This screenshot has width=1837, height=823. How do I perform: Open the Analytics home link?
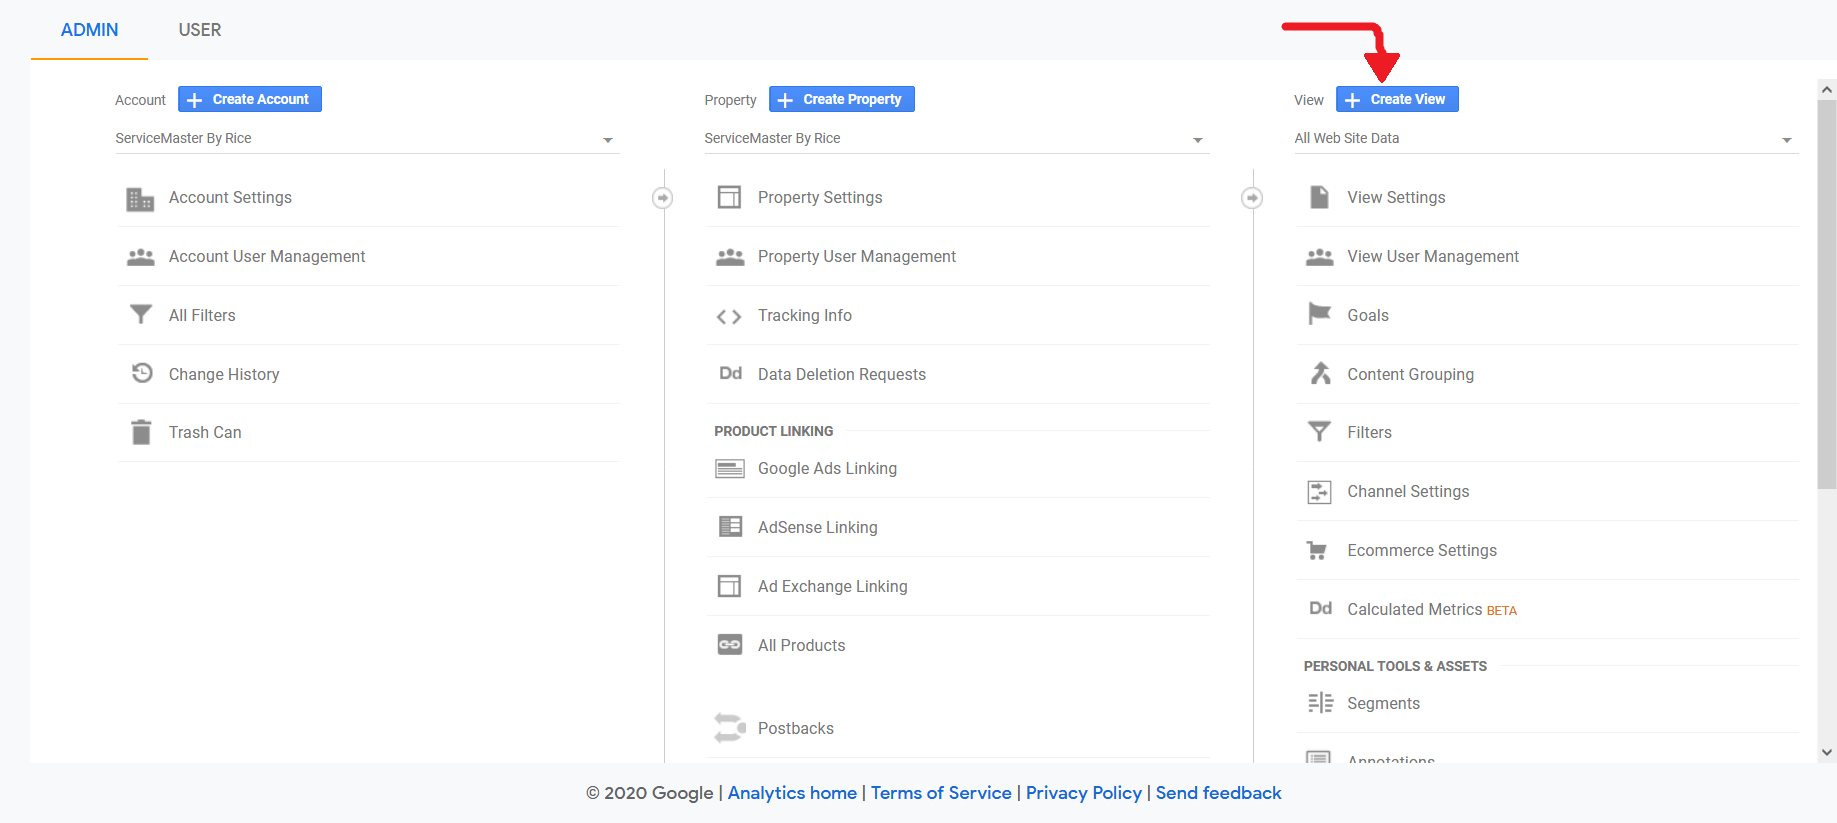click(x=792, y=793)
